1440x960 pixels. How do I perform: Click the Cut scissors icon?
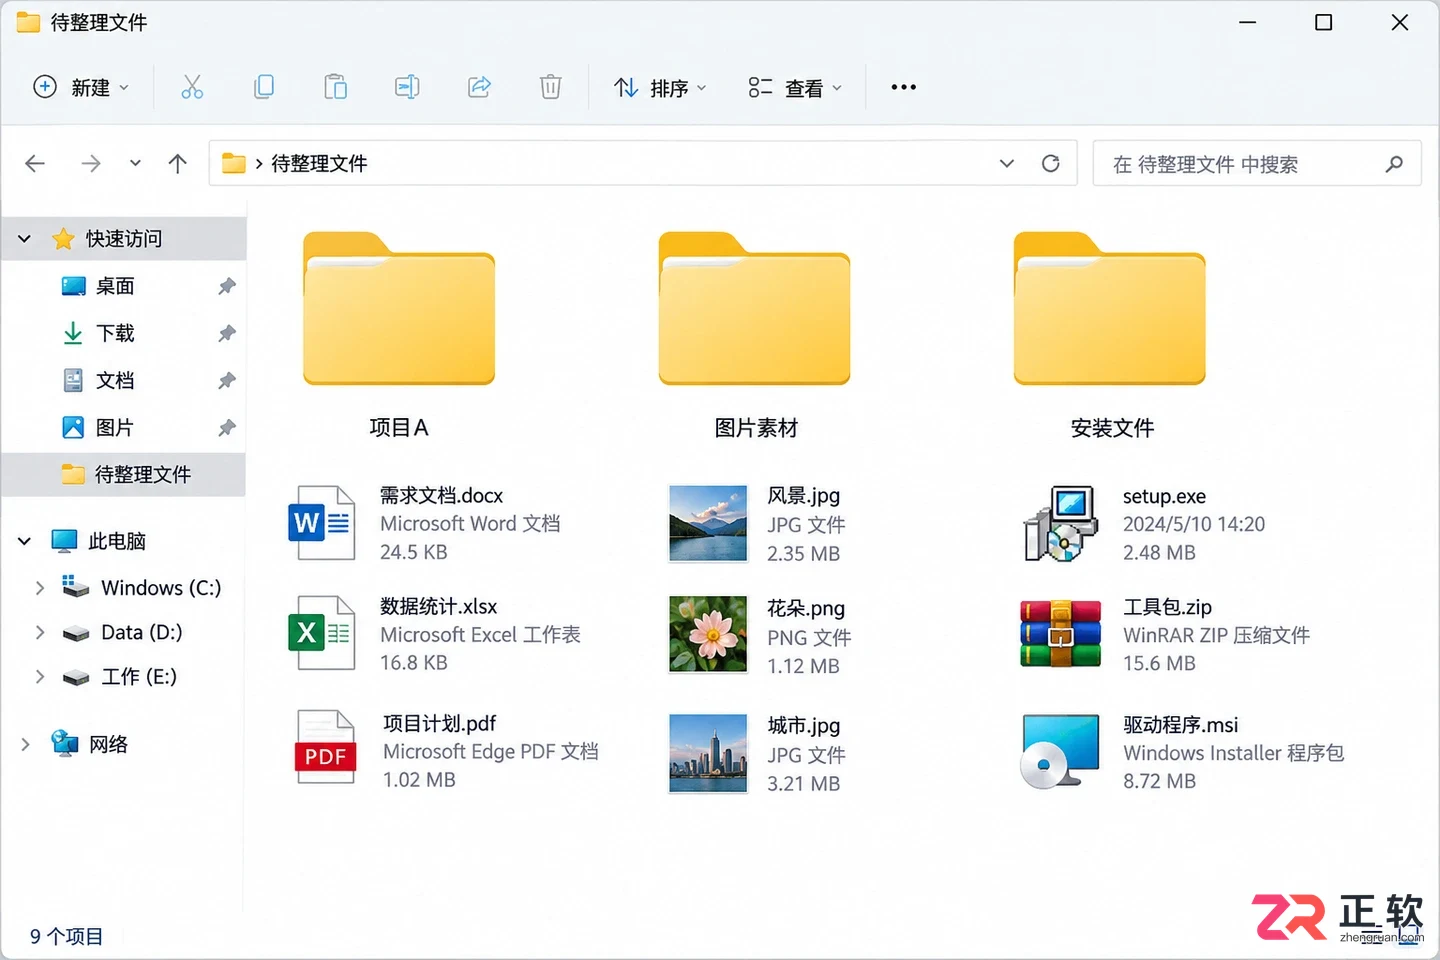click(x=192, y=87)
